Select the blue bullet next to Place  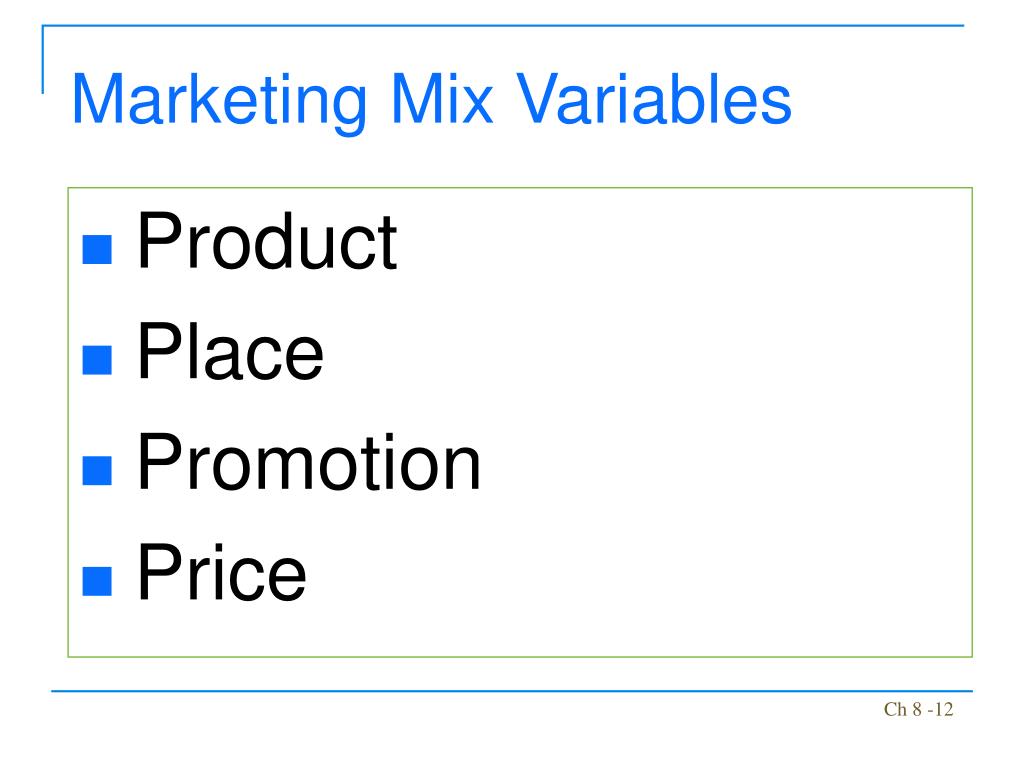point(97,359)
